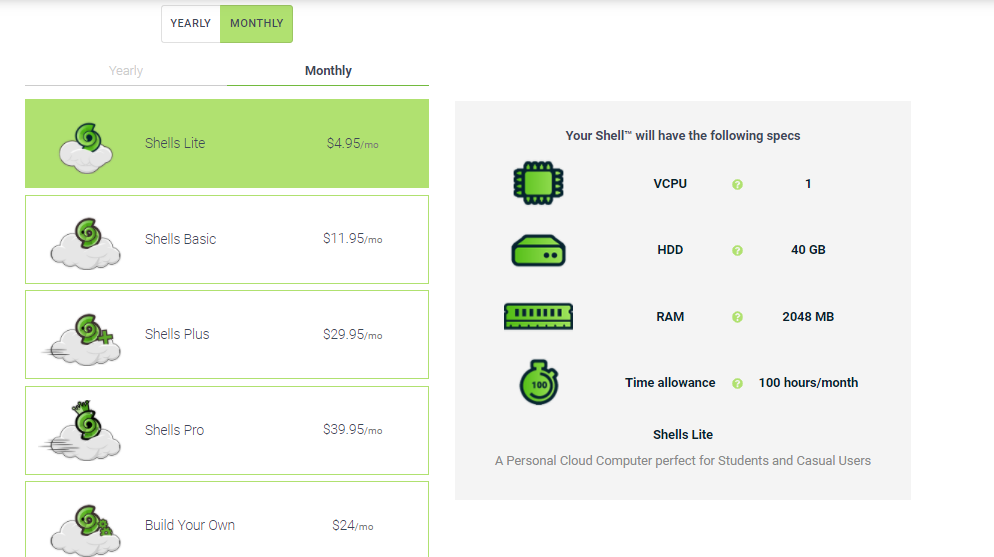Switch billing toggle to MONTHLY

click(256, 24)
